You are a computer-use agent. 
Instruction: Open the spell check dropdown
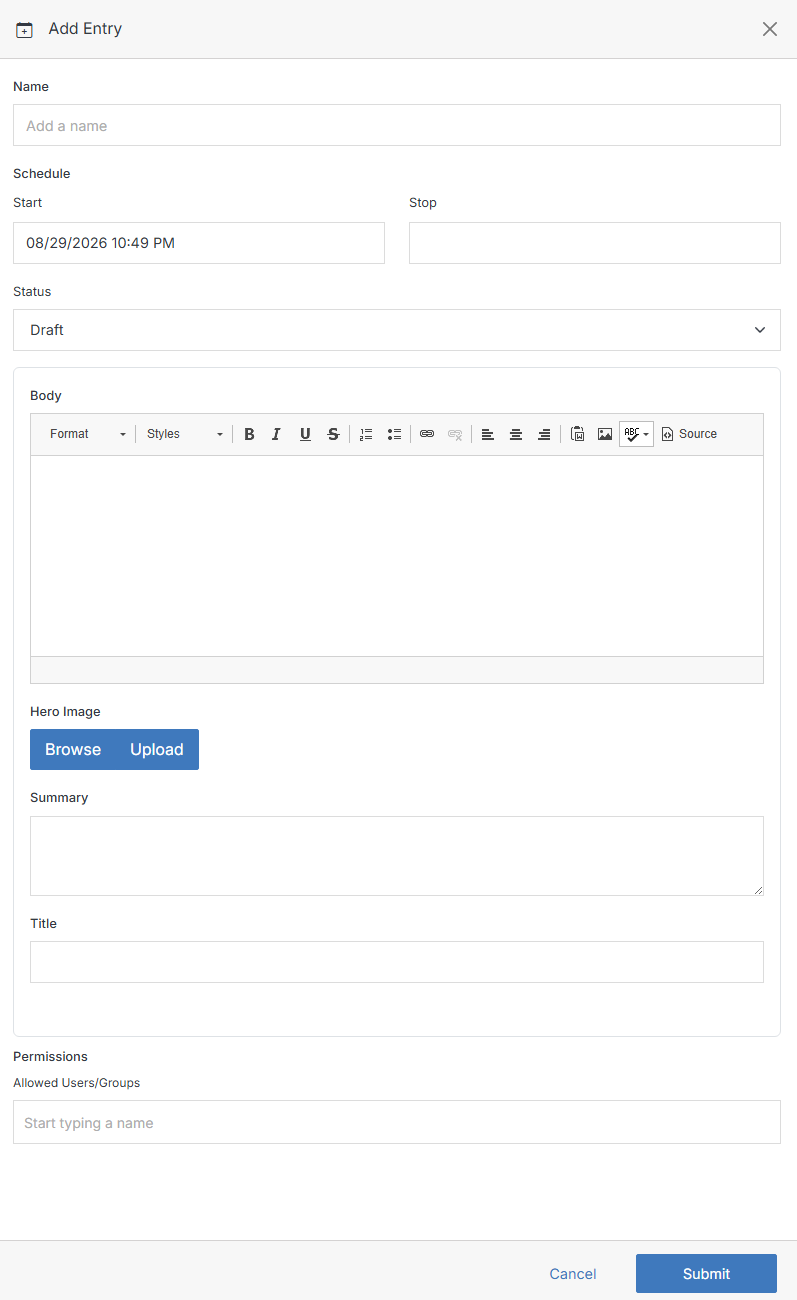[637, 434]
